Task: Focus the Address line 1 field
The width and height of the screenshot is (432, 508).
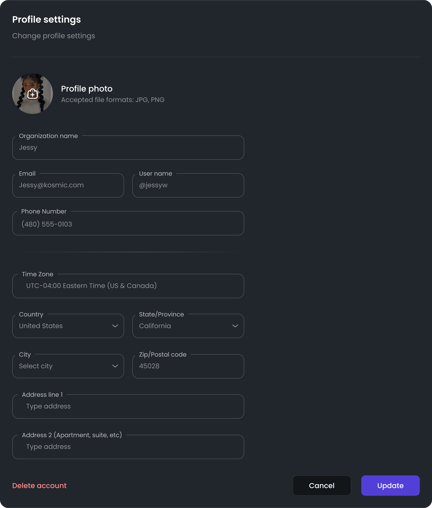Action: click(x=128, y=406)
